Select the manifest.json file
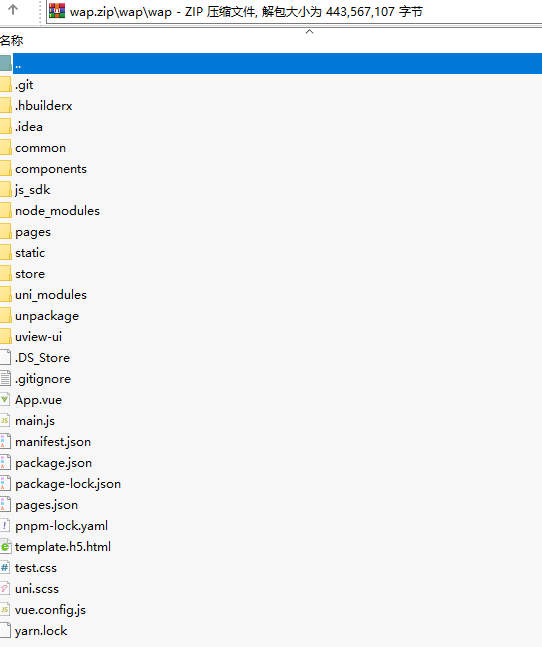 coord(53,442)
